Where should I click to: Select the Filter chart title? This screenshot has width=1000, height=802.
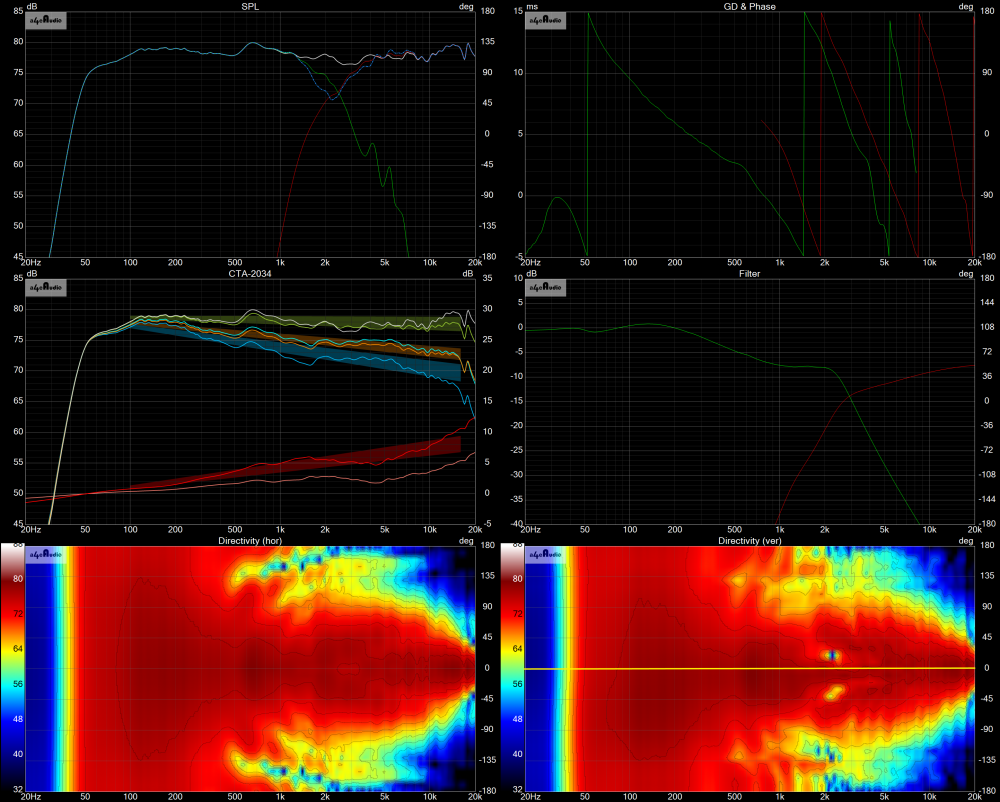749,273
